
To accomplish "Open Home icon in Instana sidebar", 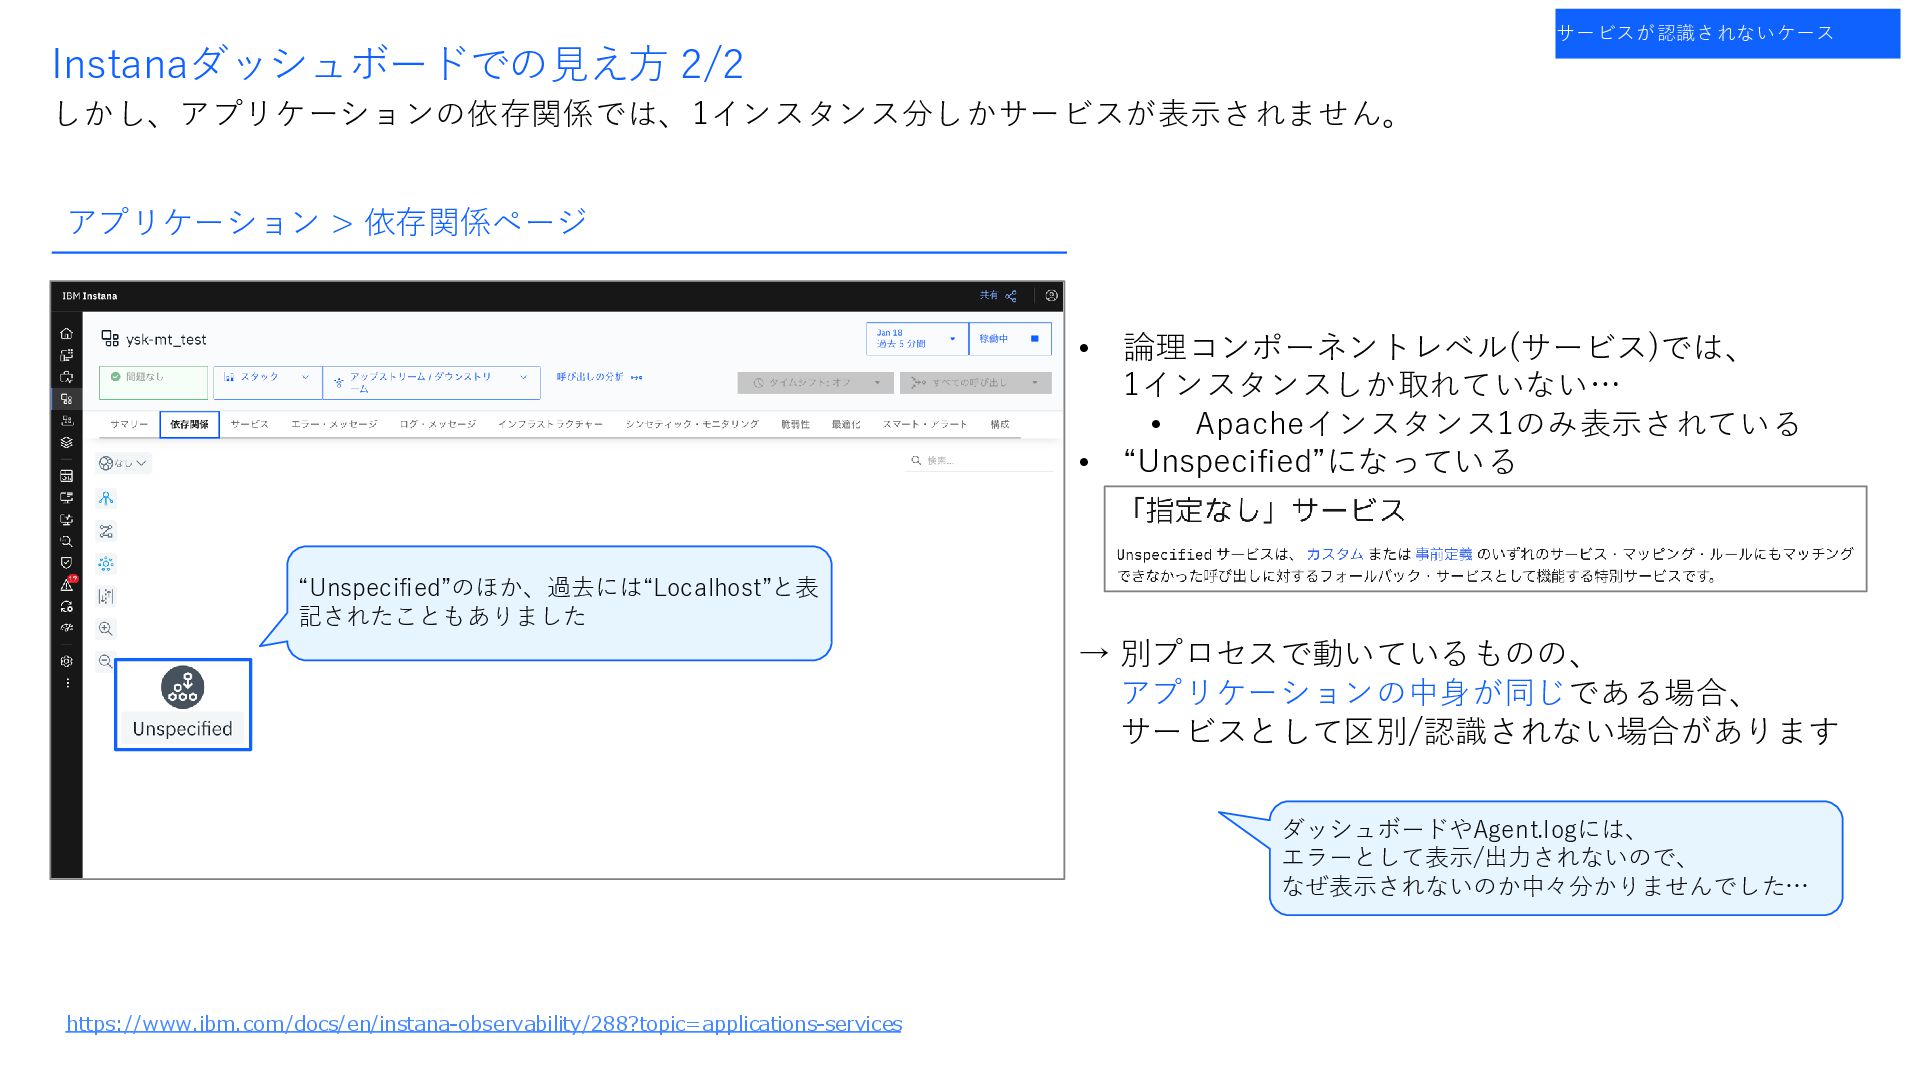I will tap(66, 333).
